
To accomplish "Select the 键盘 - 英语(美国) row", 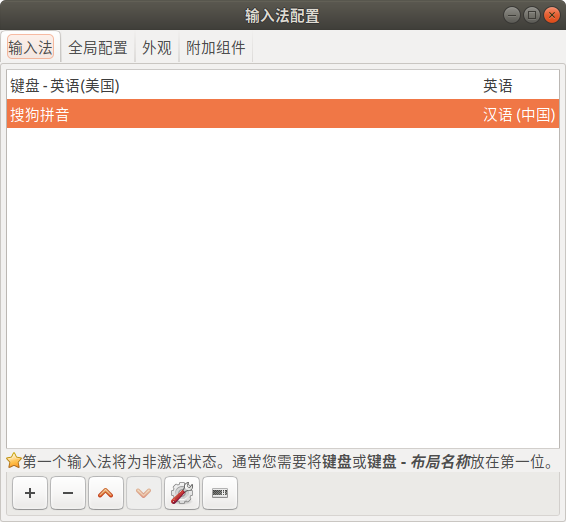I will click(x=283, y=86).
